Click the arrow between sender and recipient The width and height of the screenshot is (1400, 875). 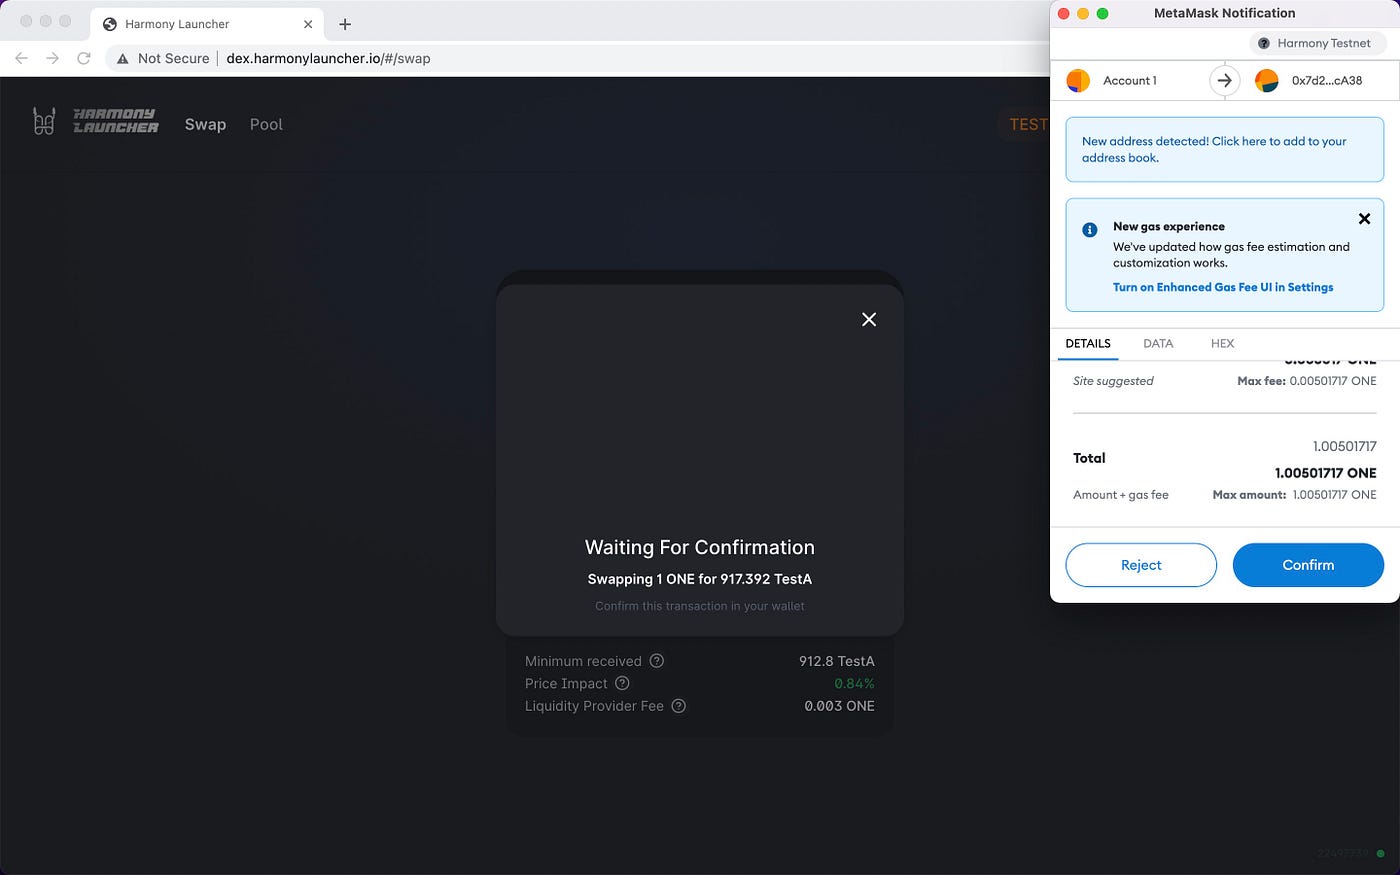[1225, 81]
